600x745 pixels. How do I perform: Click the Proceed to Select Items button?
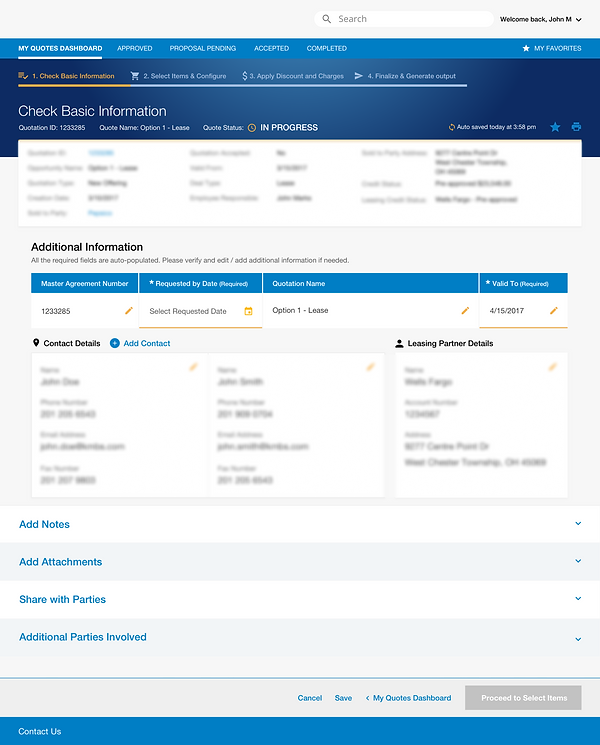[x=524, y=698]
